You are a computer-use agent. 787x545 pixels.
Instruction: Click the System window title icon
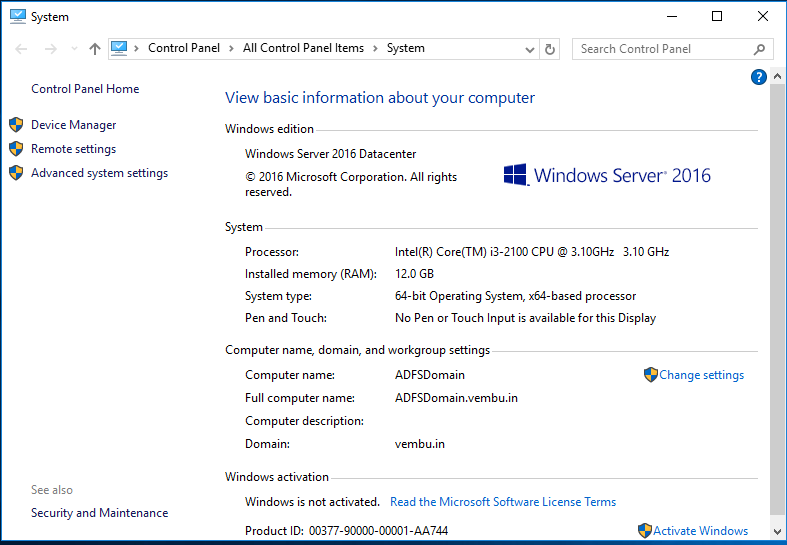(18, 16)
